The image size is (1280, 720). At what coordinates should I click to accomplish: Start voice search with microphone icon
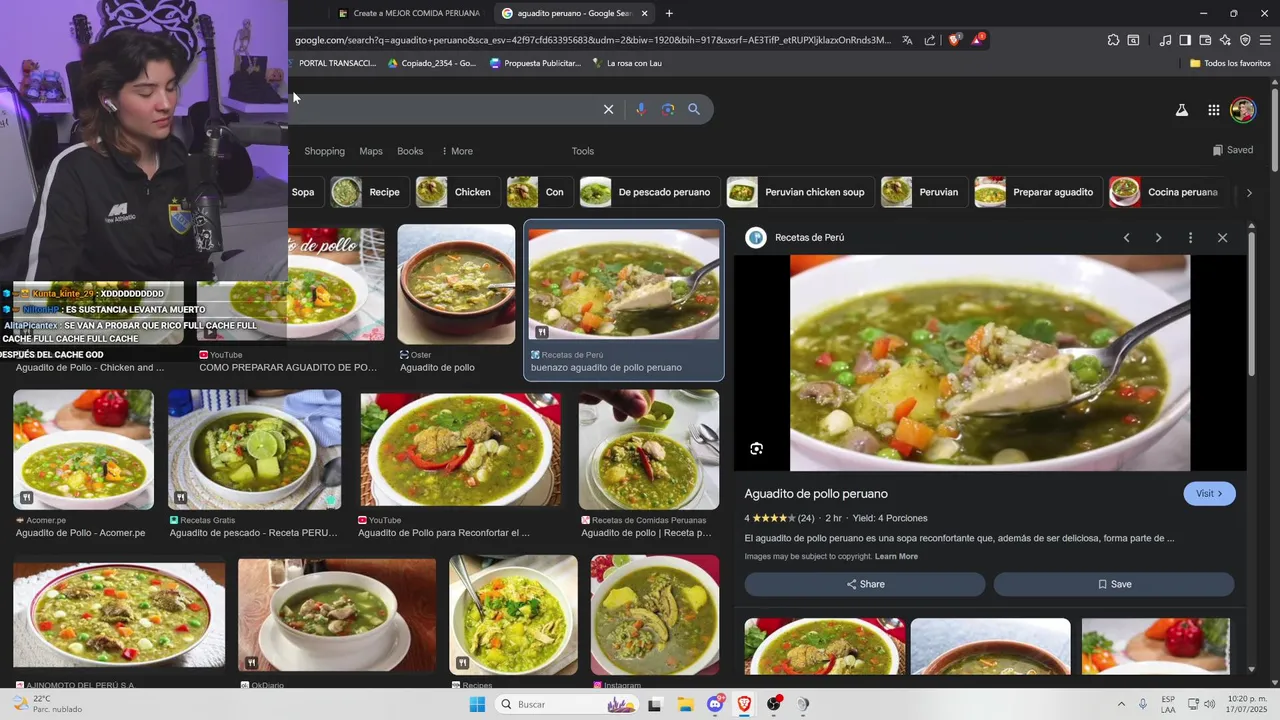[641, 109]
